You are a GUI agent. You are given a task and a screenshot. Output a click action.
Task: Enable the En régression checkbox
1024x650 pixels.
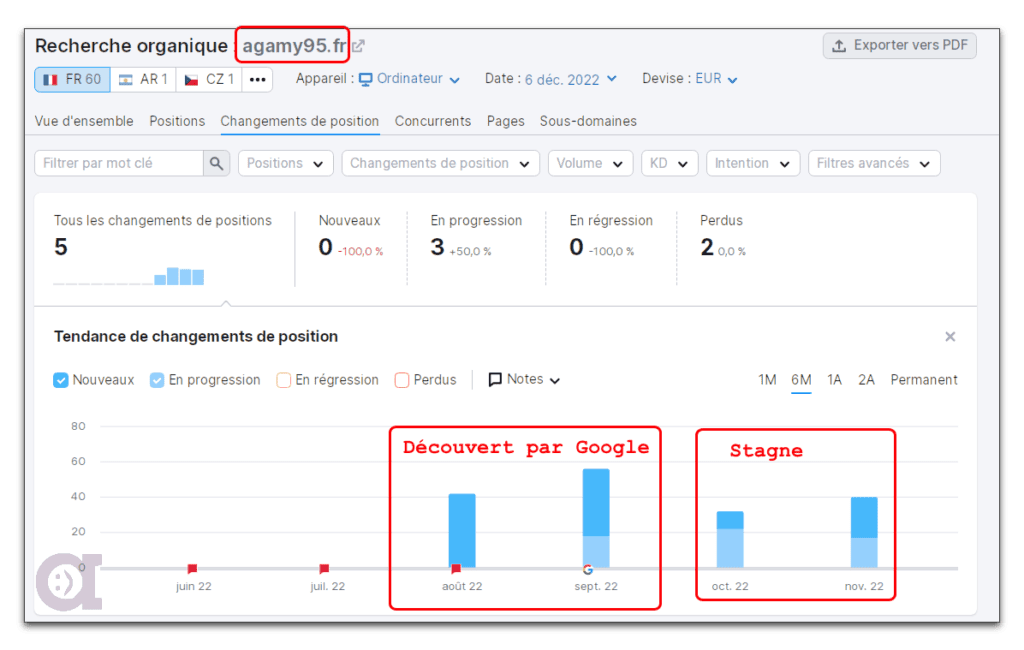(x=282, y=379)
